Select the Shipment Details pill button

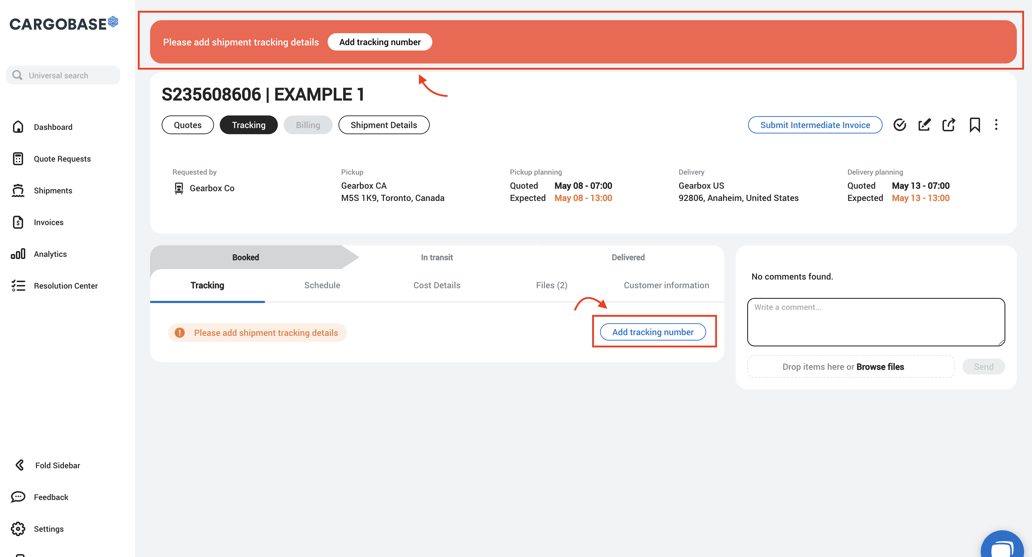pyautogui.click(x=383, y=125)
